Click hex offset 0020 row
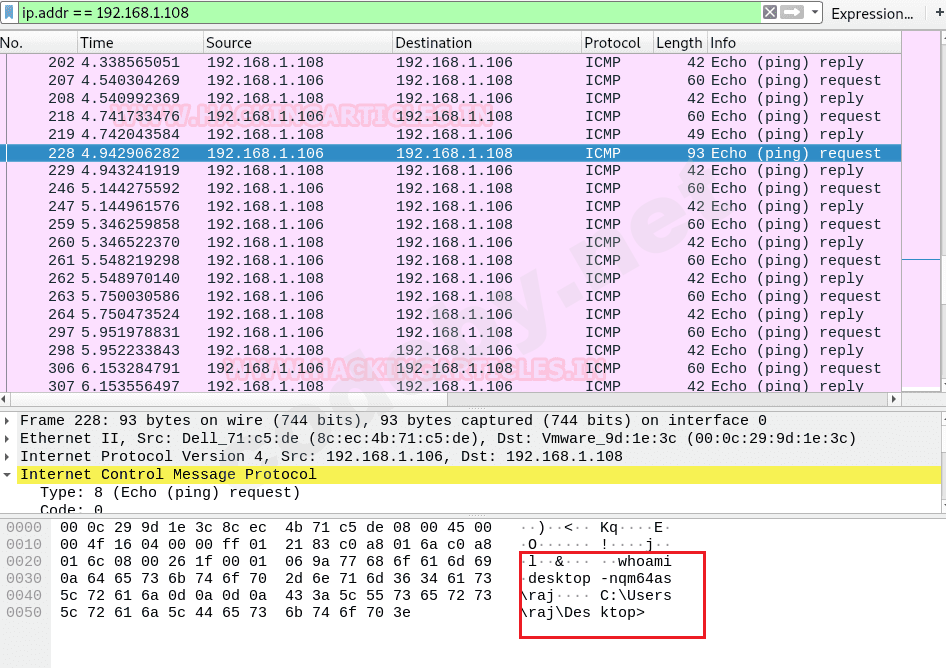The width and height of the screenshot is (946, 668). click(276, 561)
